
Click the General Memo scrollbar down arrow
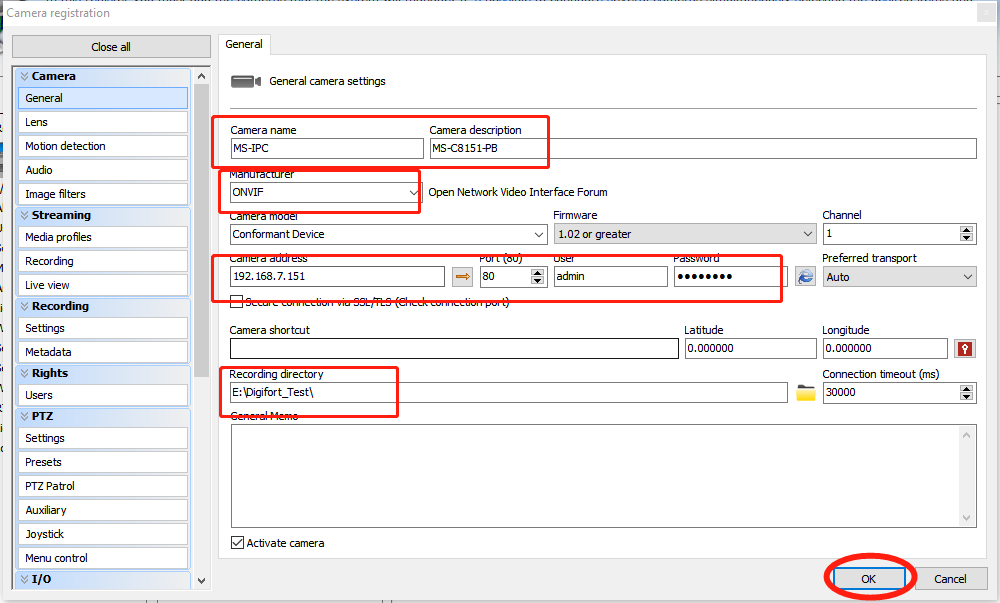967,518
